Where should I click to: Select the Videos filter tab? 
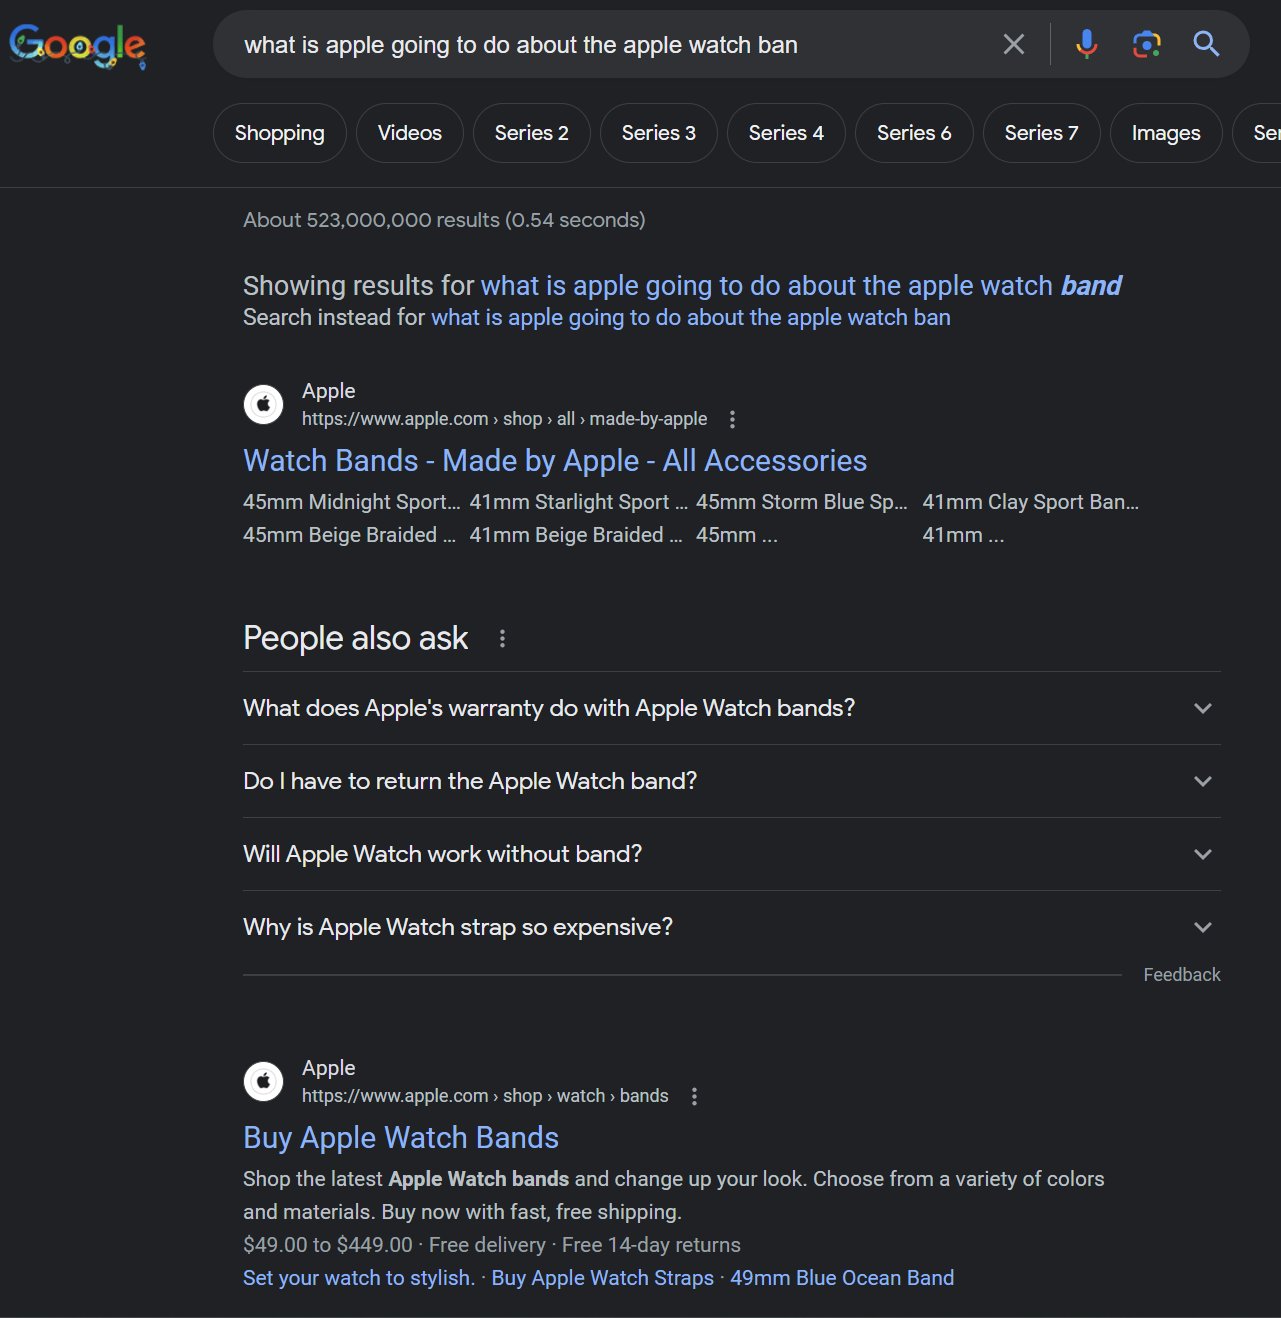tap(410, 133)
